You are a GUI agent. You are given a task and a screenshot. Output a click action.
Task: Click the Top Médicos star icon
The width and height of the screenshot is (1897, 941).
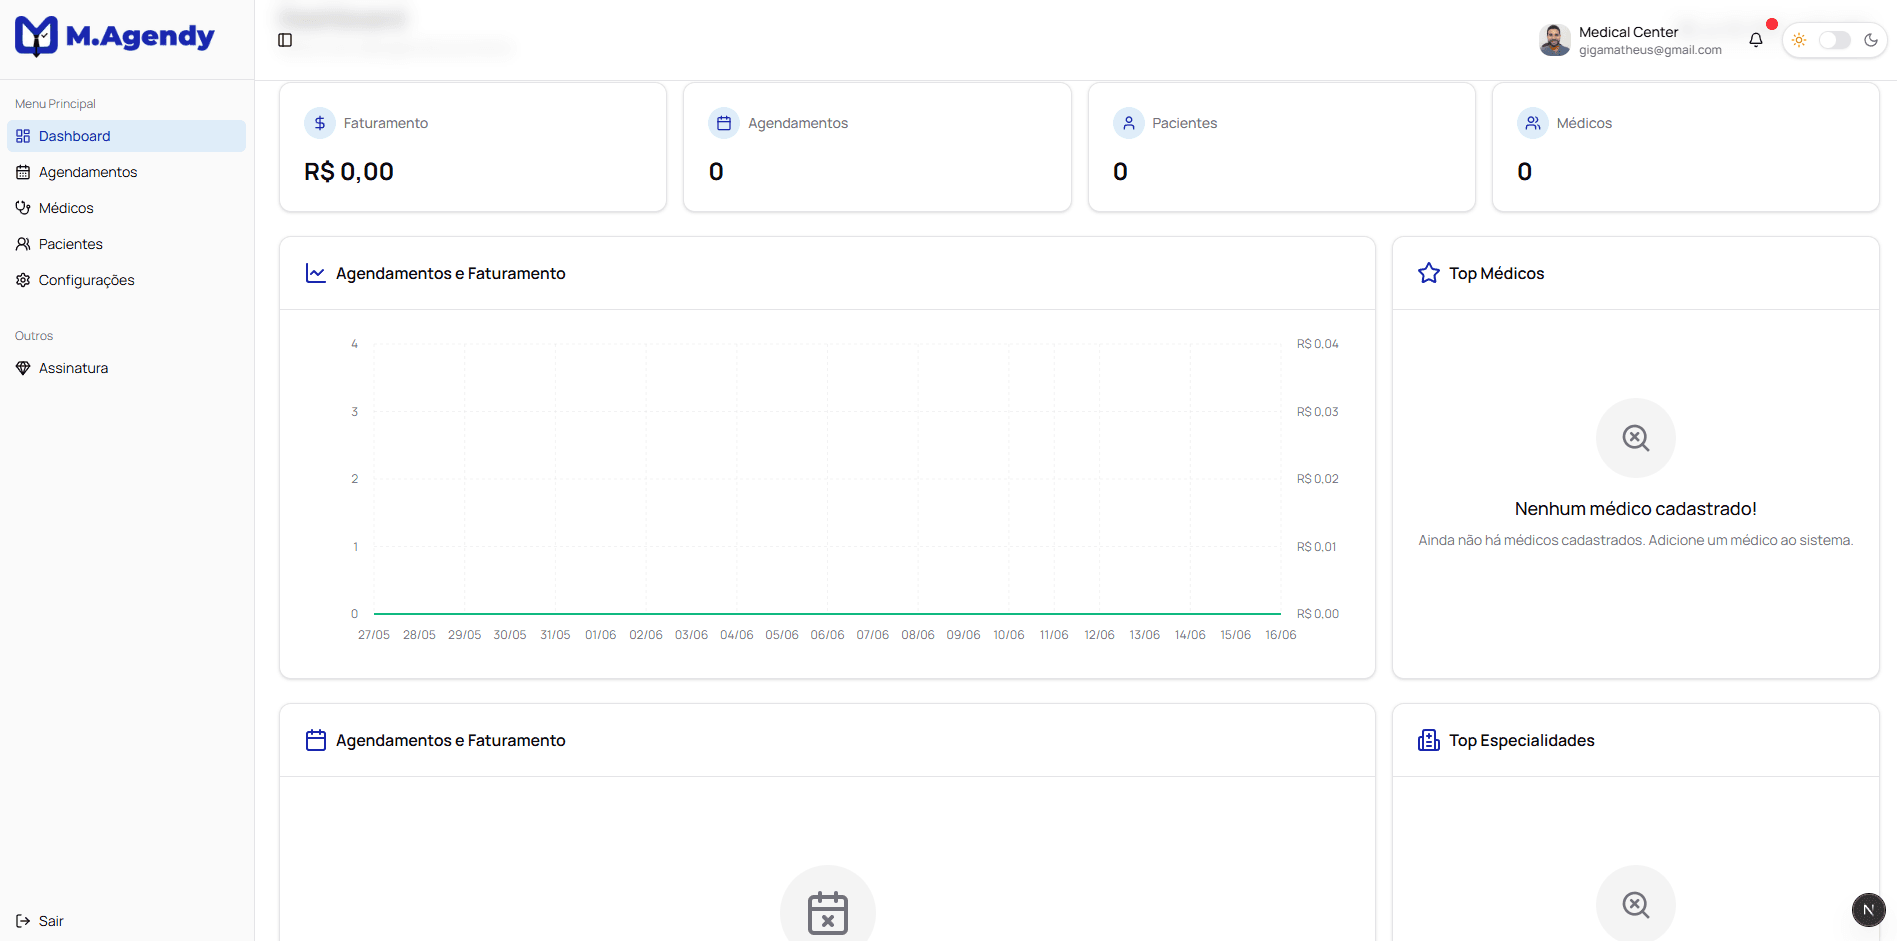1428,272
